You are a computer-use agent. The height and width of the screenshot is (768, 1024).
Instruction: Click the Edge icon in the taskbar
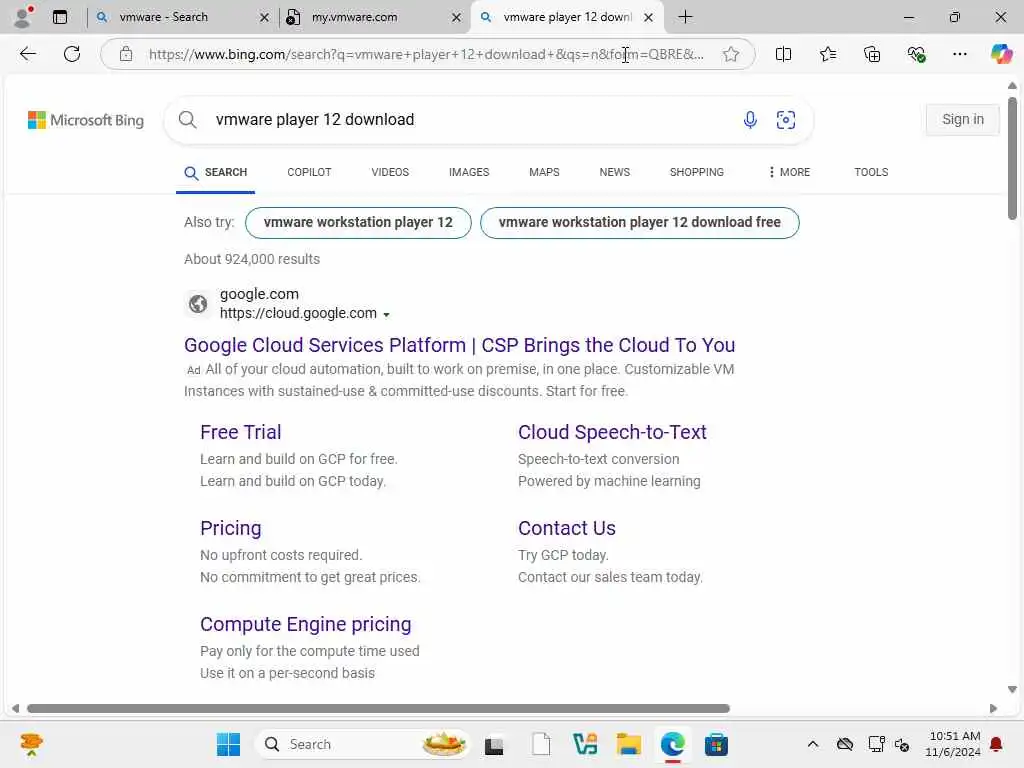[673, 744]
